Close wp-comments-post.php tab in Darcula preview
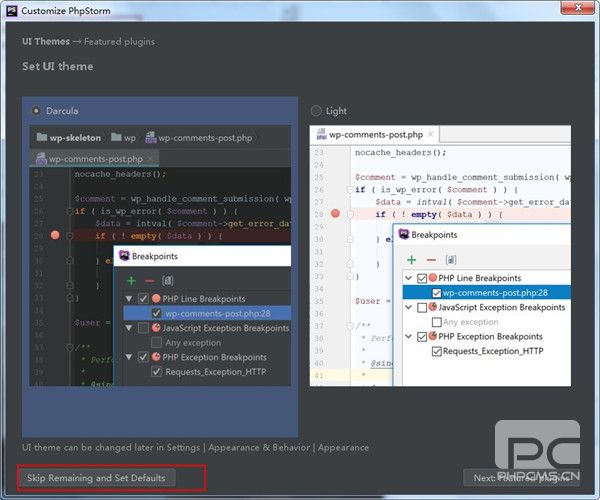This screenshot has height=500, width=600. [x=151, y=159]
